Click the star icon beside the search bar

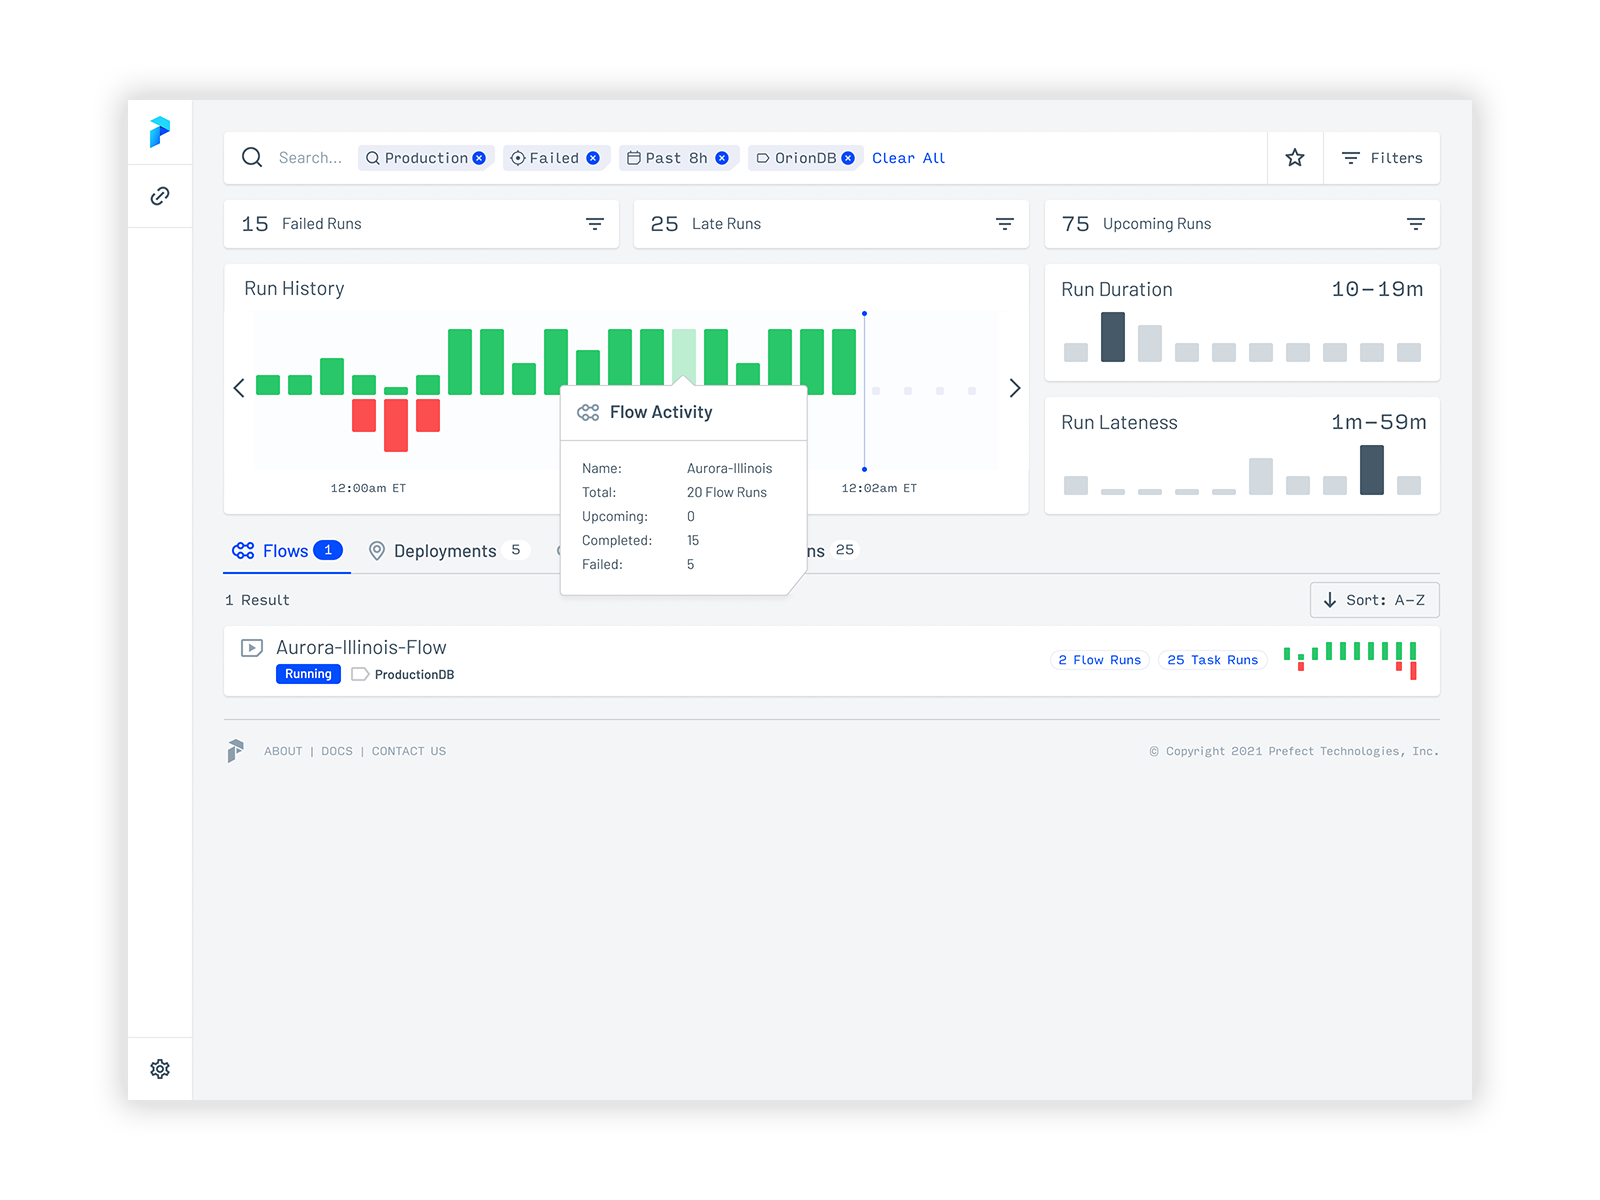(x=1295, y=157)
